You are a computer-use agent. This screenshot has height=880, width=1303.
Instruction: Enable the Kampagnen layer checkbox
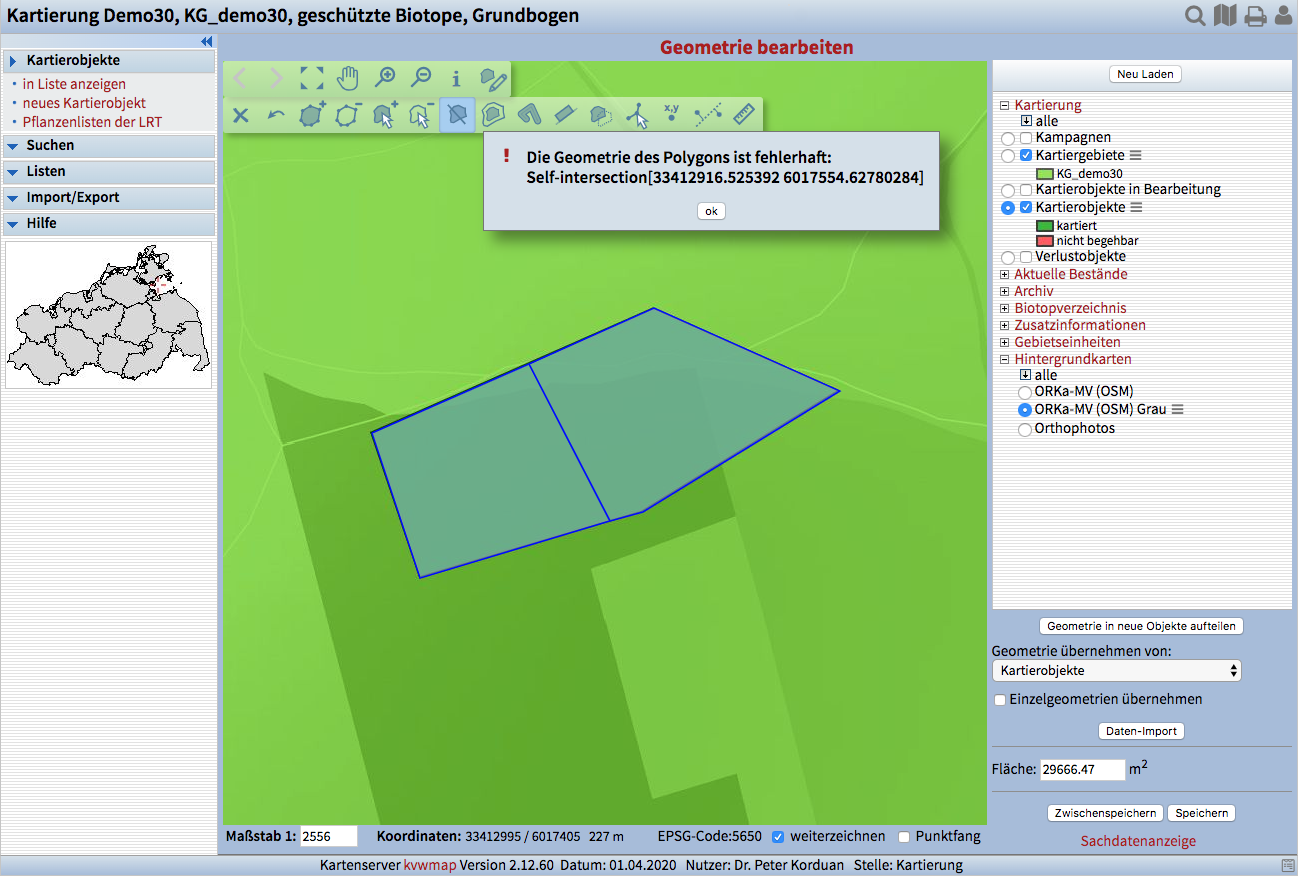coord(1026,138)
